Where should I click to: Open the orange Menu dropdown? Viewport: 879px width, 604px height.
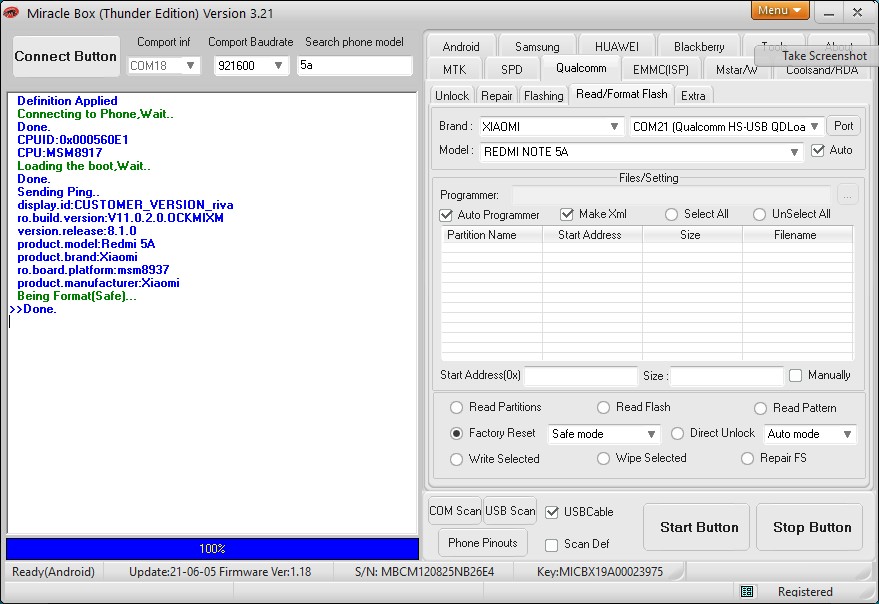(779, 10)
